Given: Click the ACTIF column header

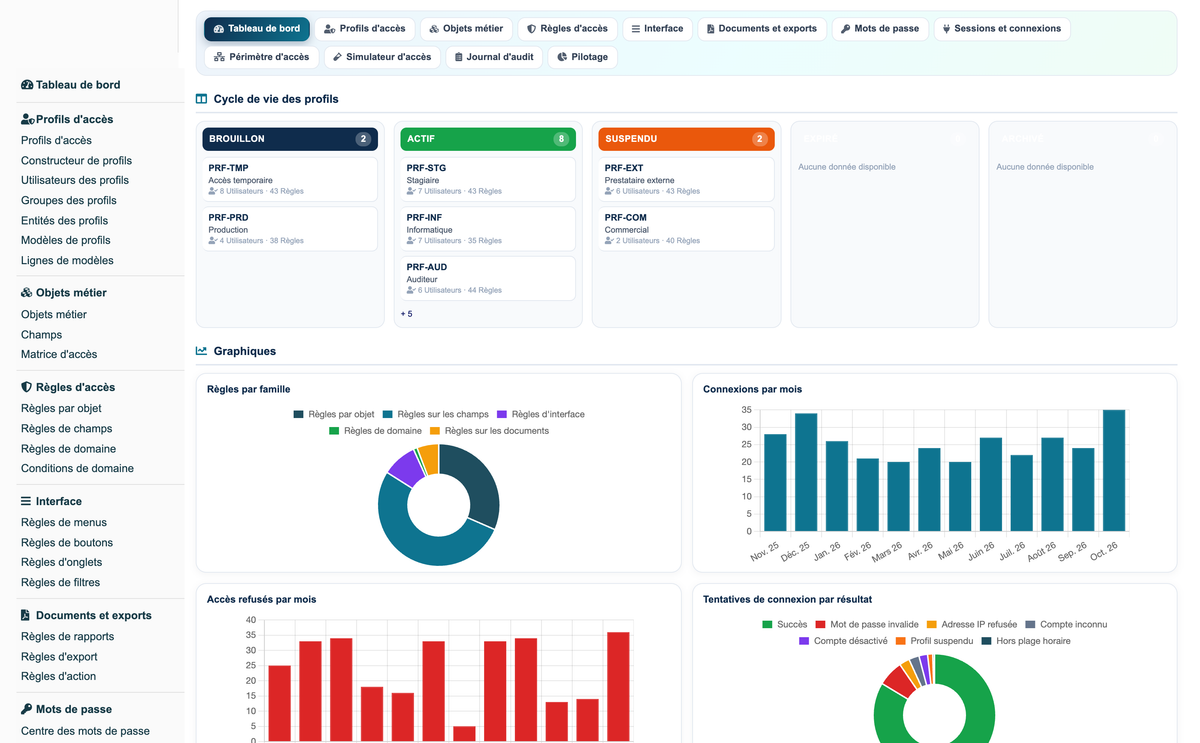Looking at the screenshot, I should (488, 139).
